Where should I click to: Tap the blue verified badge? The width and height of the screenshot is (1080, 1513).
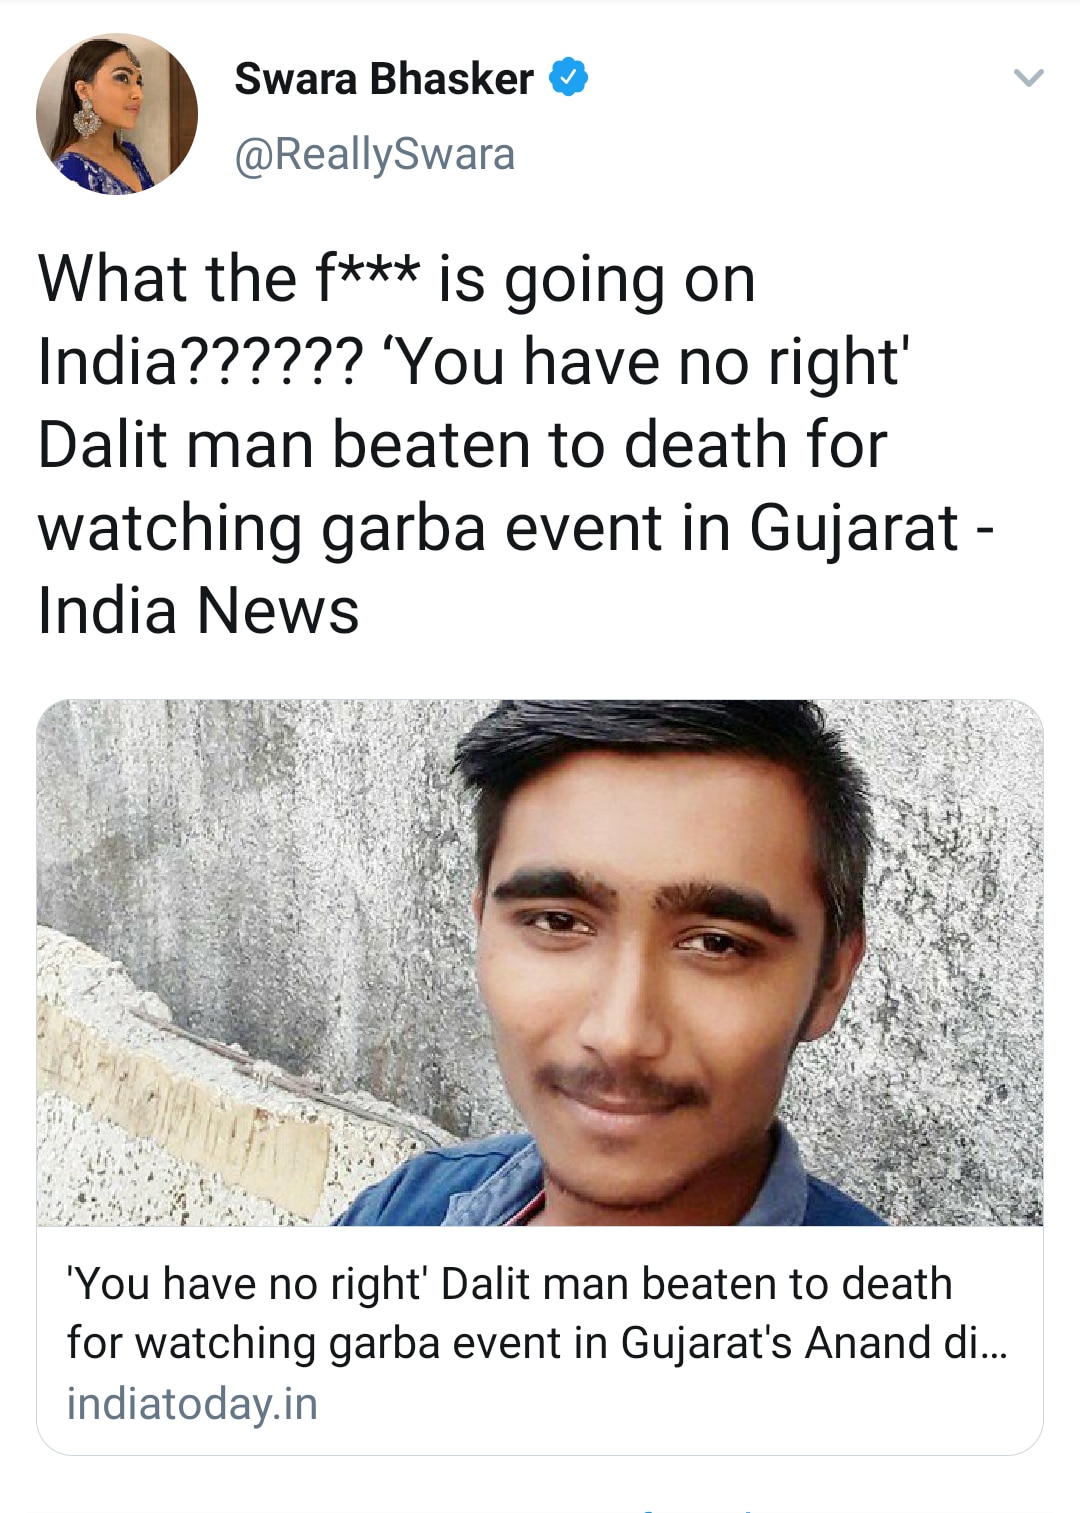click(569, 77)
